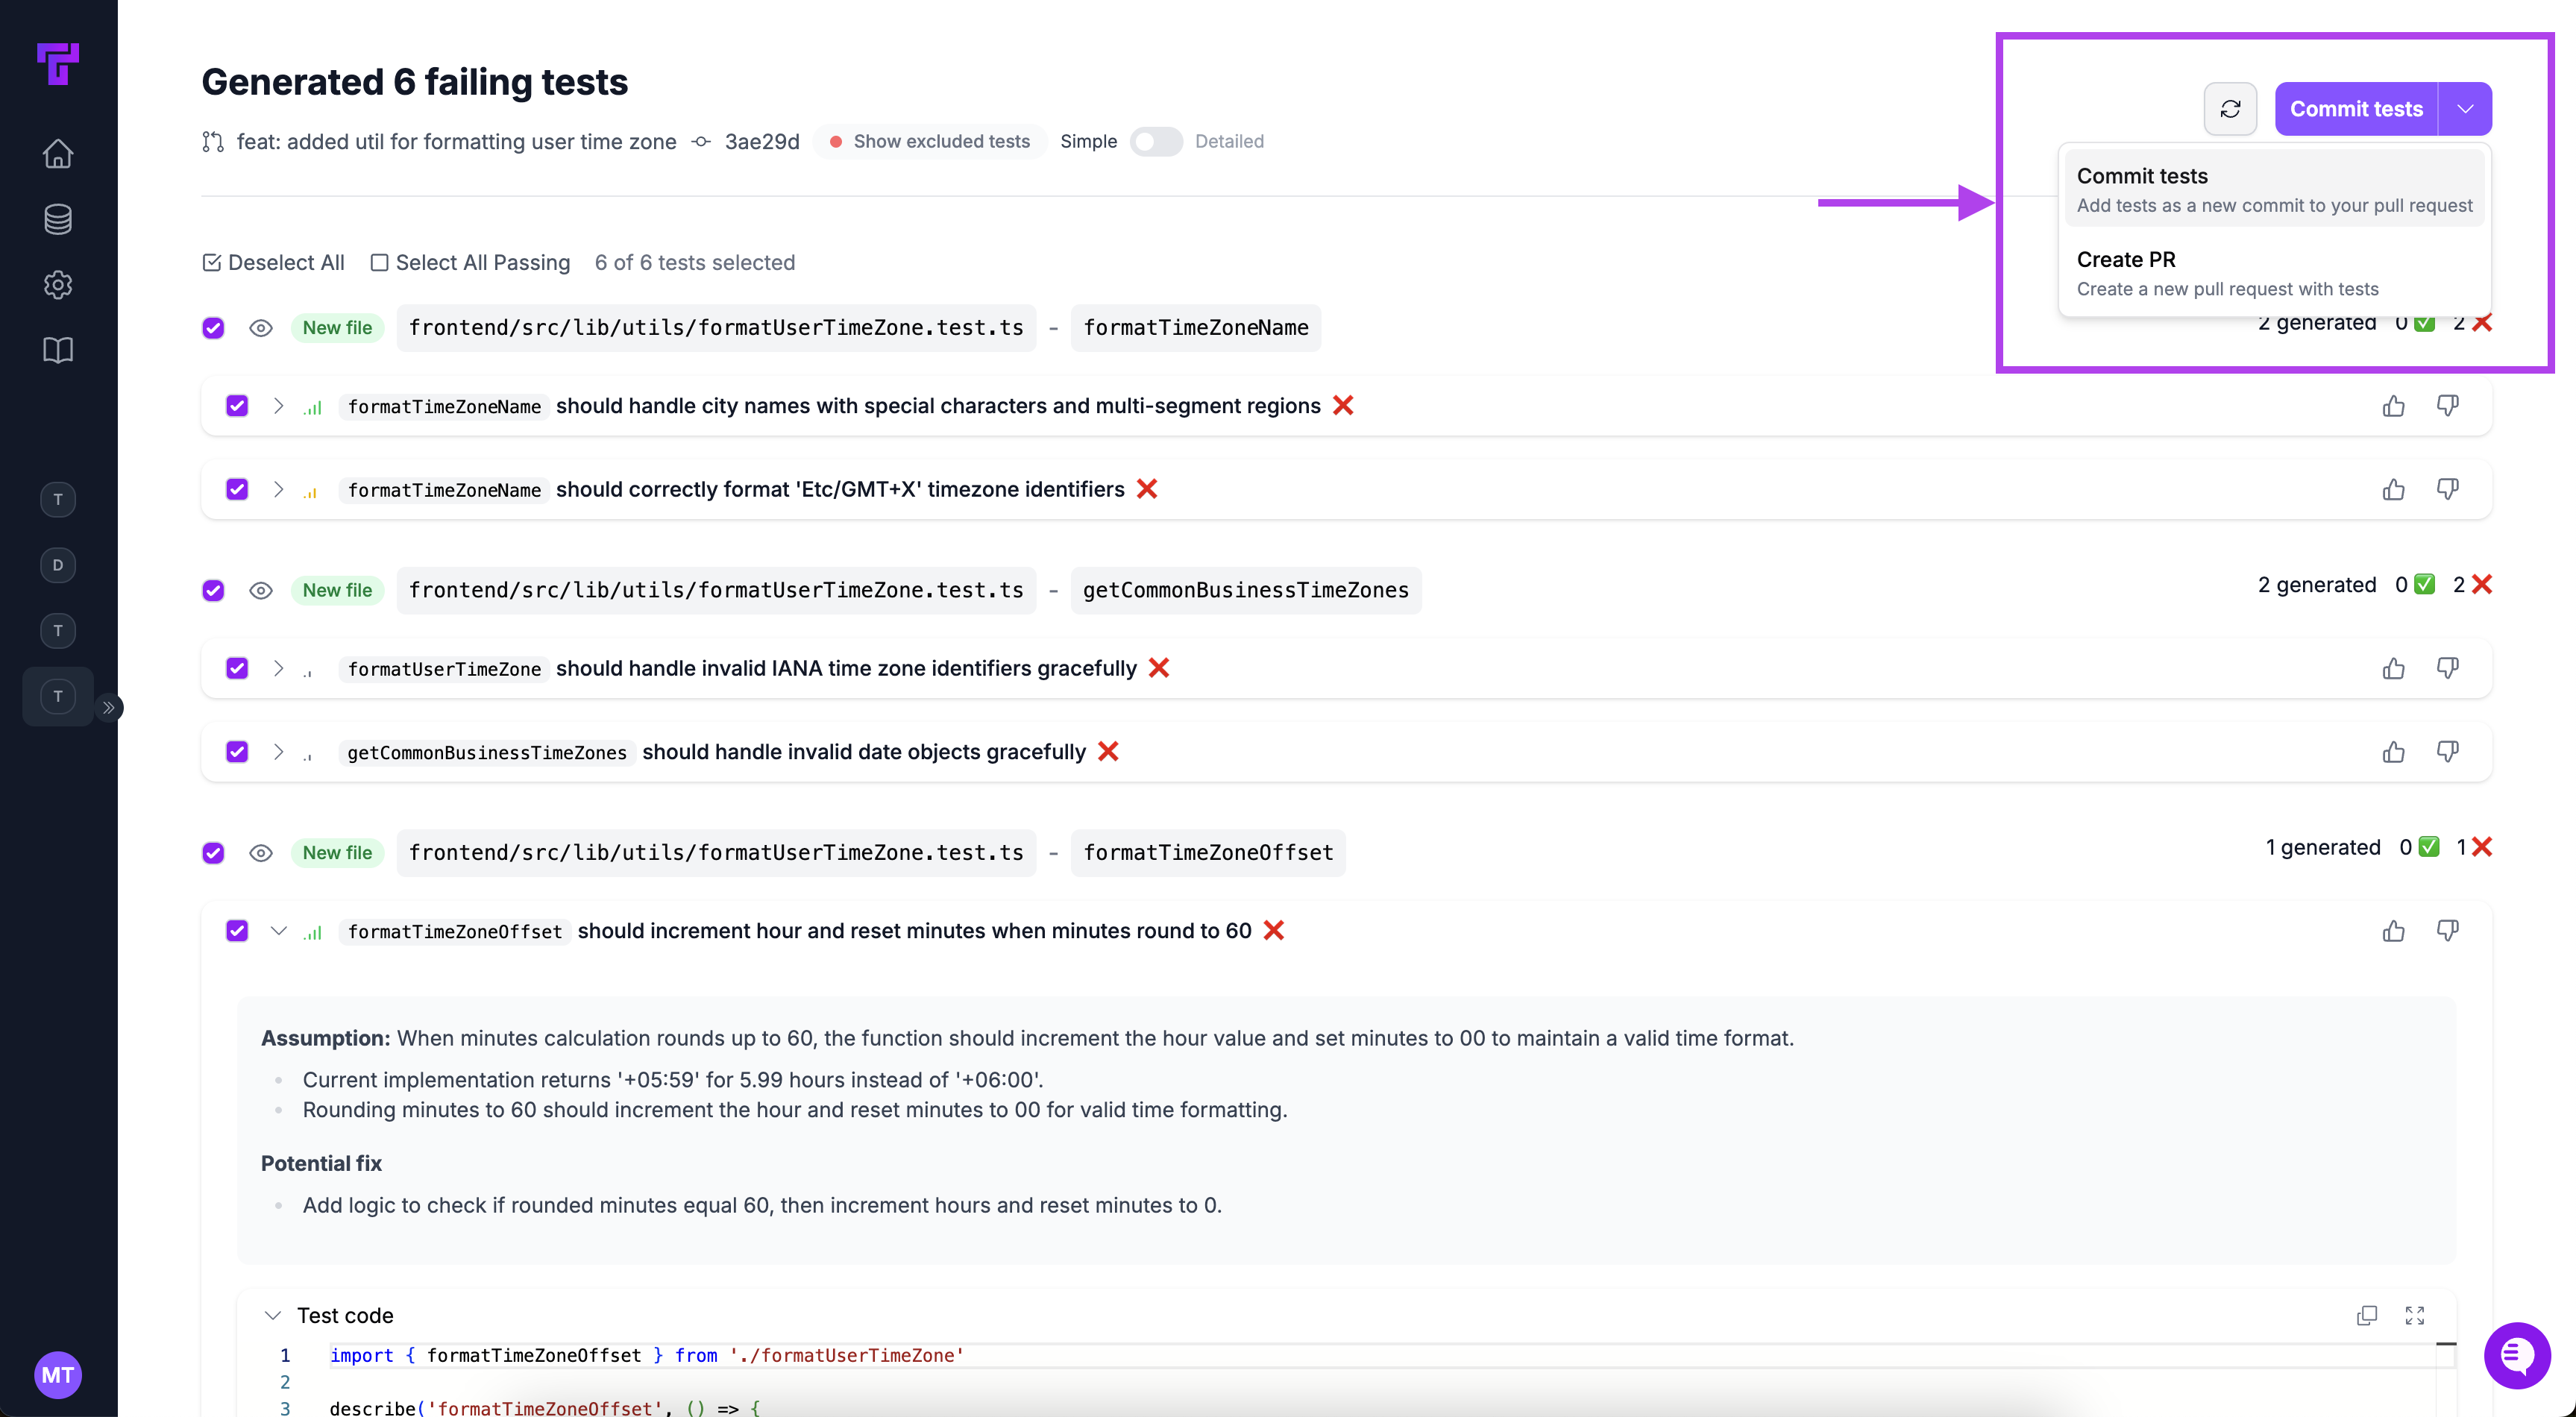The image size is (2576, 1417).
Task: Open the MT user avatar
Action: tap(58, 1375)
